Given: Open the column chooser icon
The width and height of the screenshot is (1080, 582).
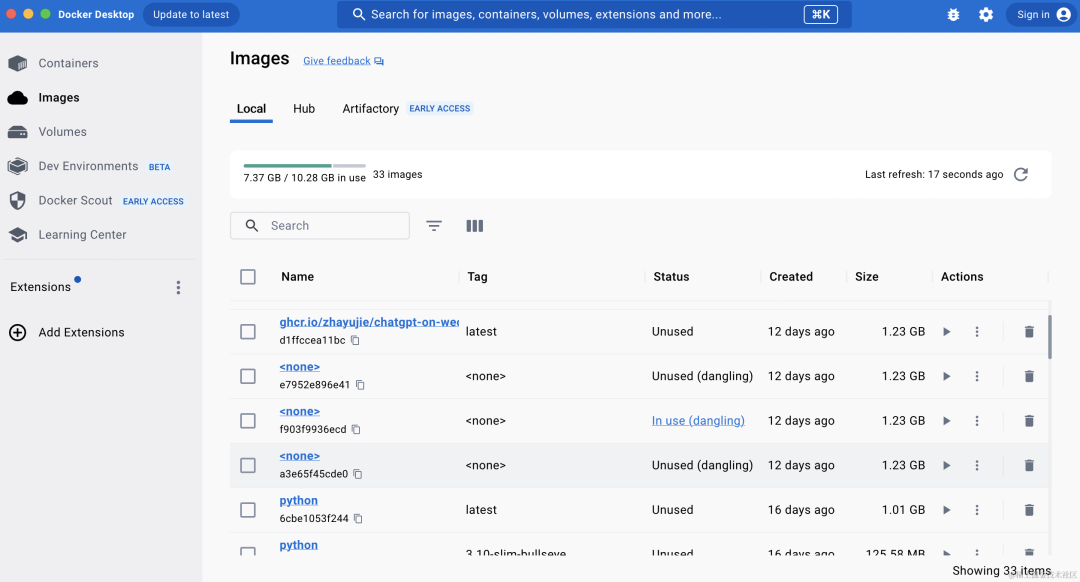Looking at the screenshot, I should 475,226.
